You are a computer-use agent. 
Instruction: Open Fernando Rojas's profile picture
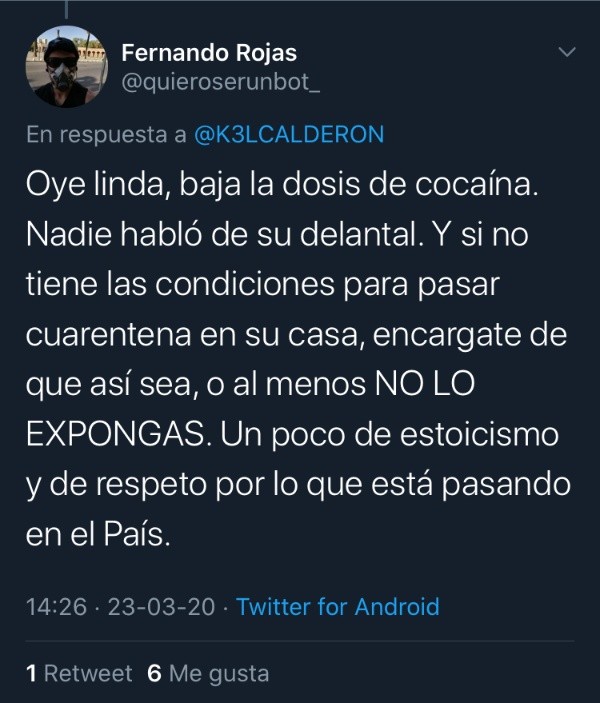[x=66, y=66]
